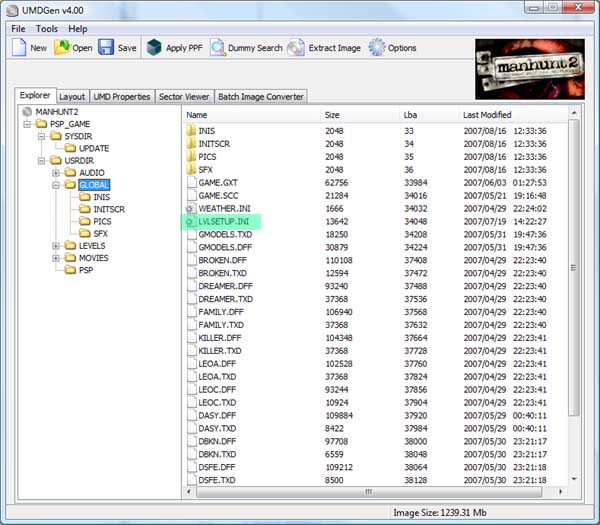Select the MANHUNT2 disc root icon
600x525 pixels.
tap(27, 112)
